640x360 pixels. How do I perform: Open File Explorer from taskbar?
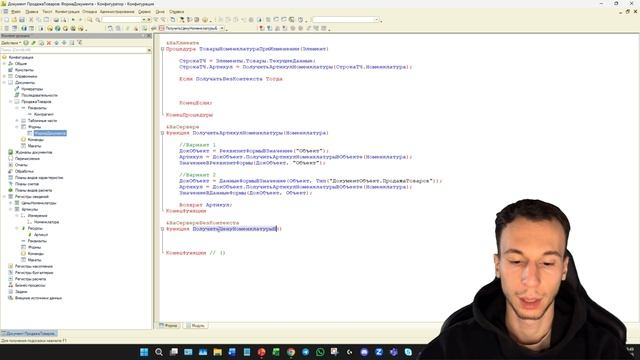coord(218,352)
